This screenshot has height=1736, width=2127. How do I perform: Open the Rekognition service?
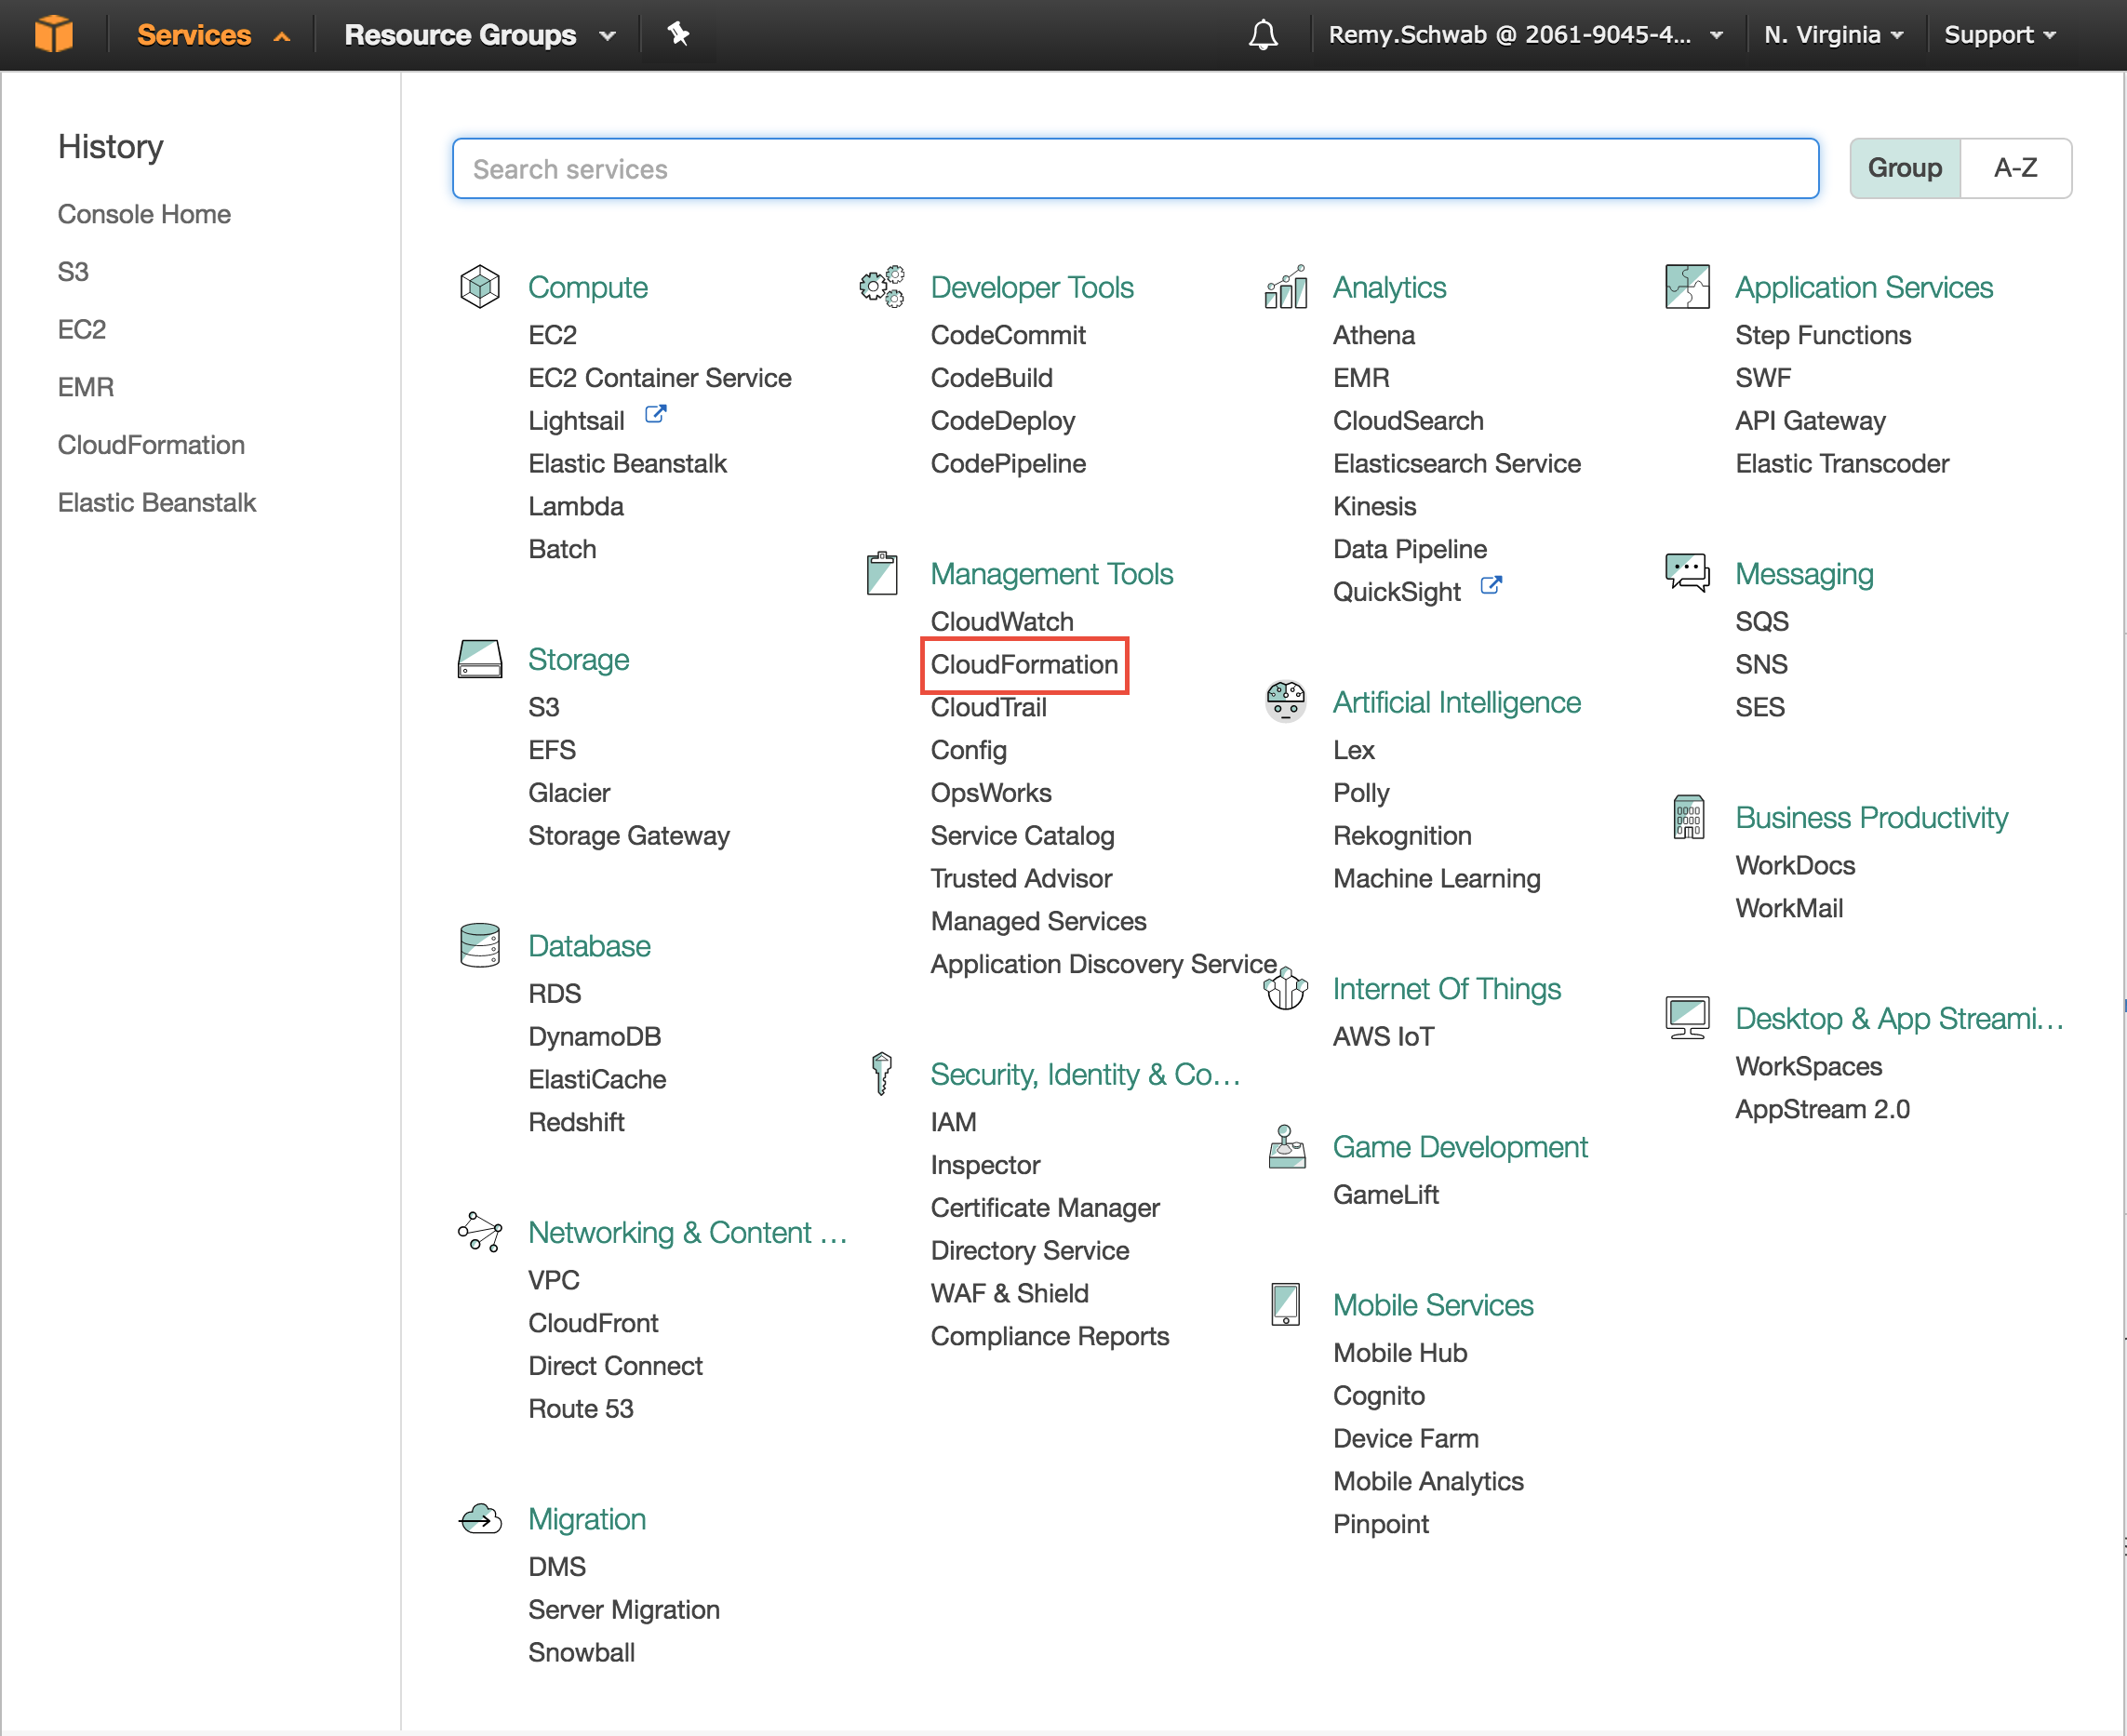(1402, 835)
